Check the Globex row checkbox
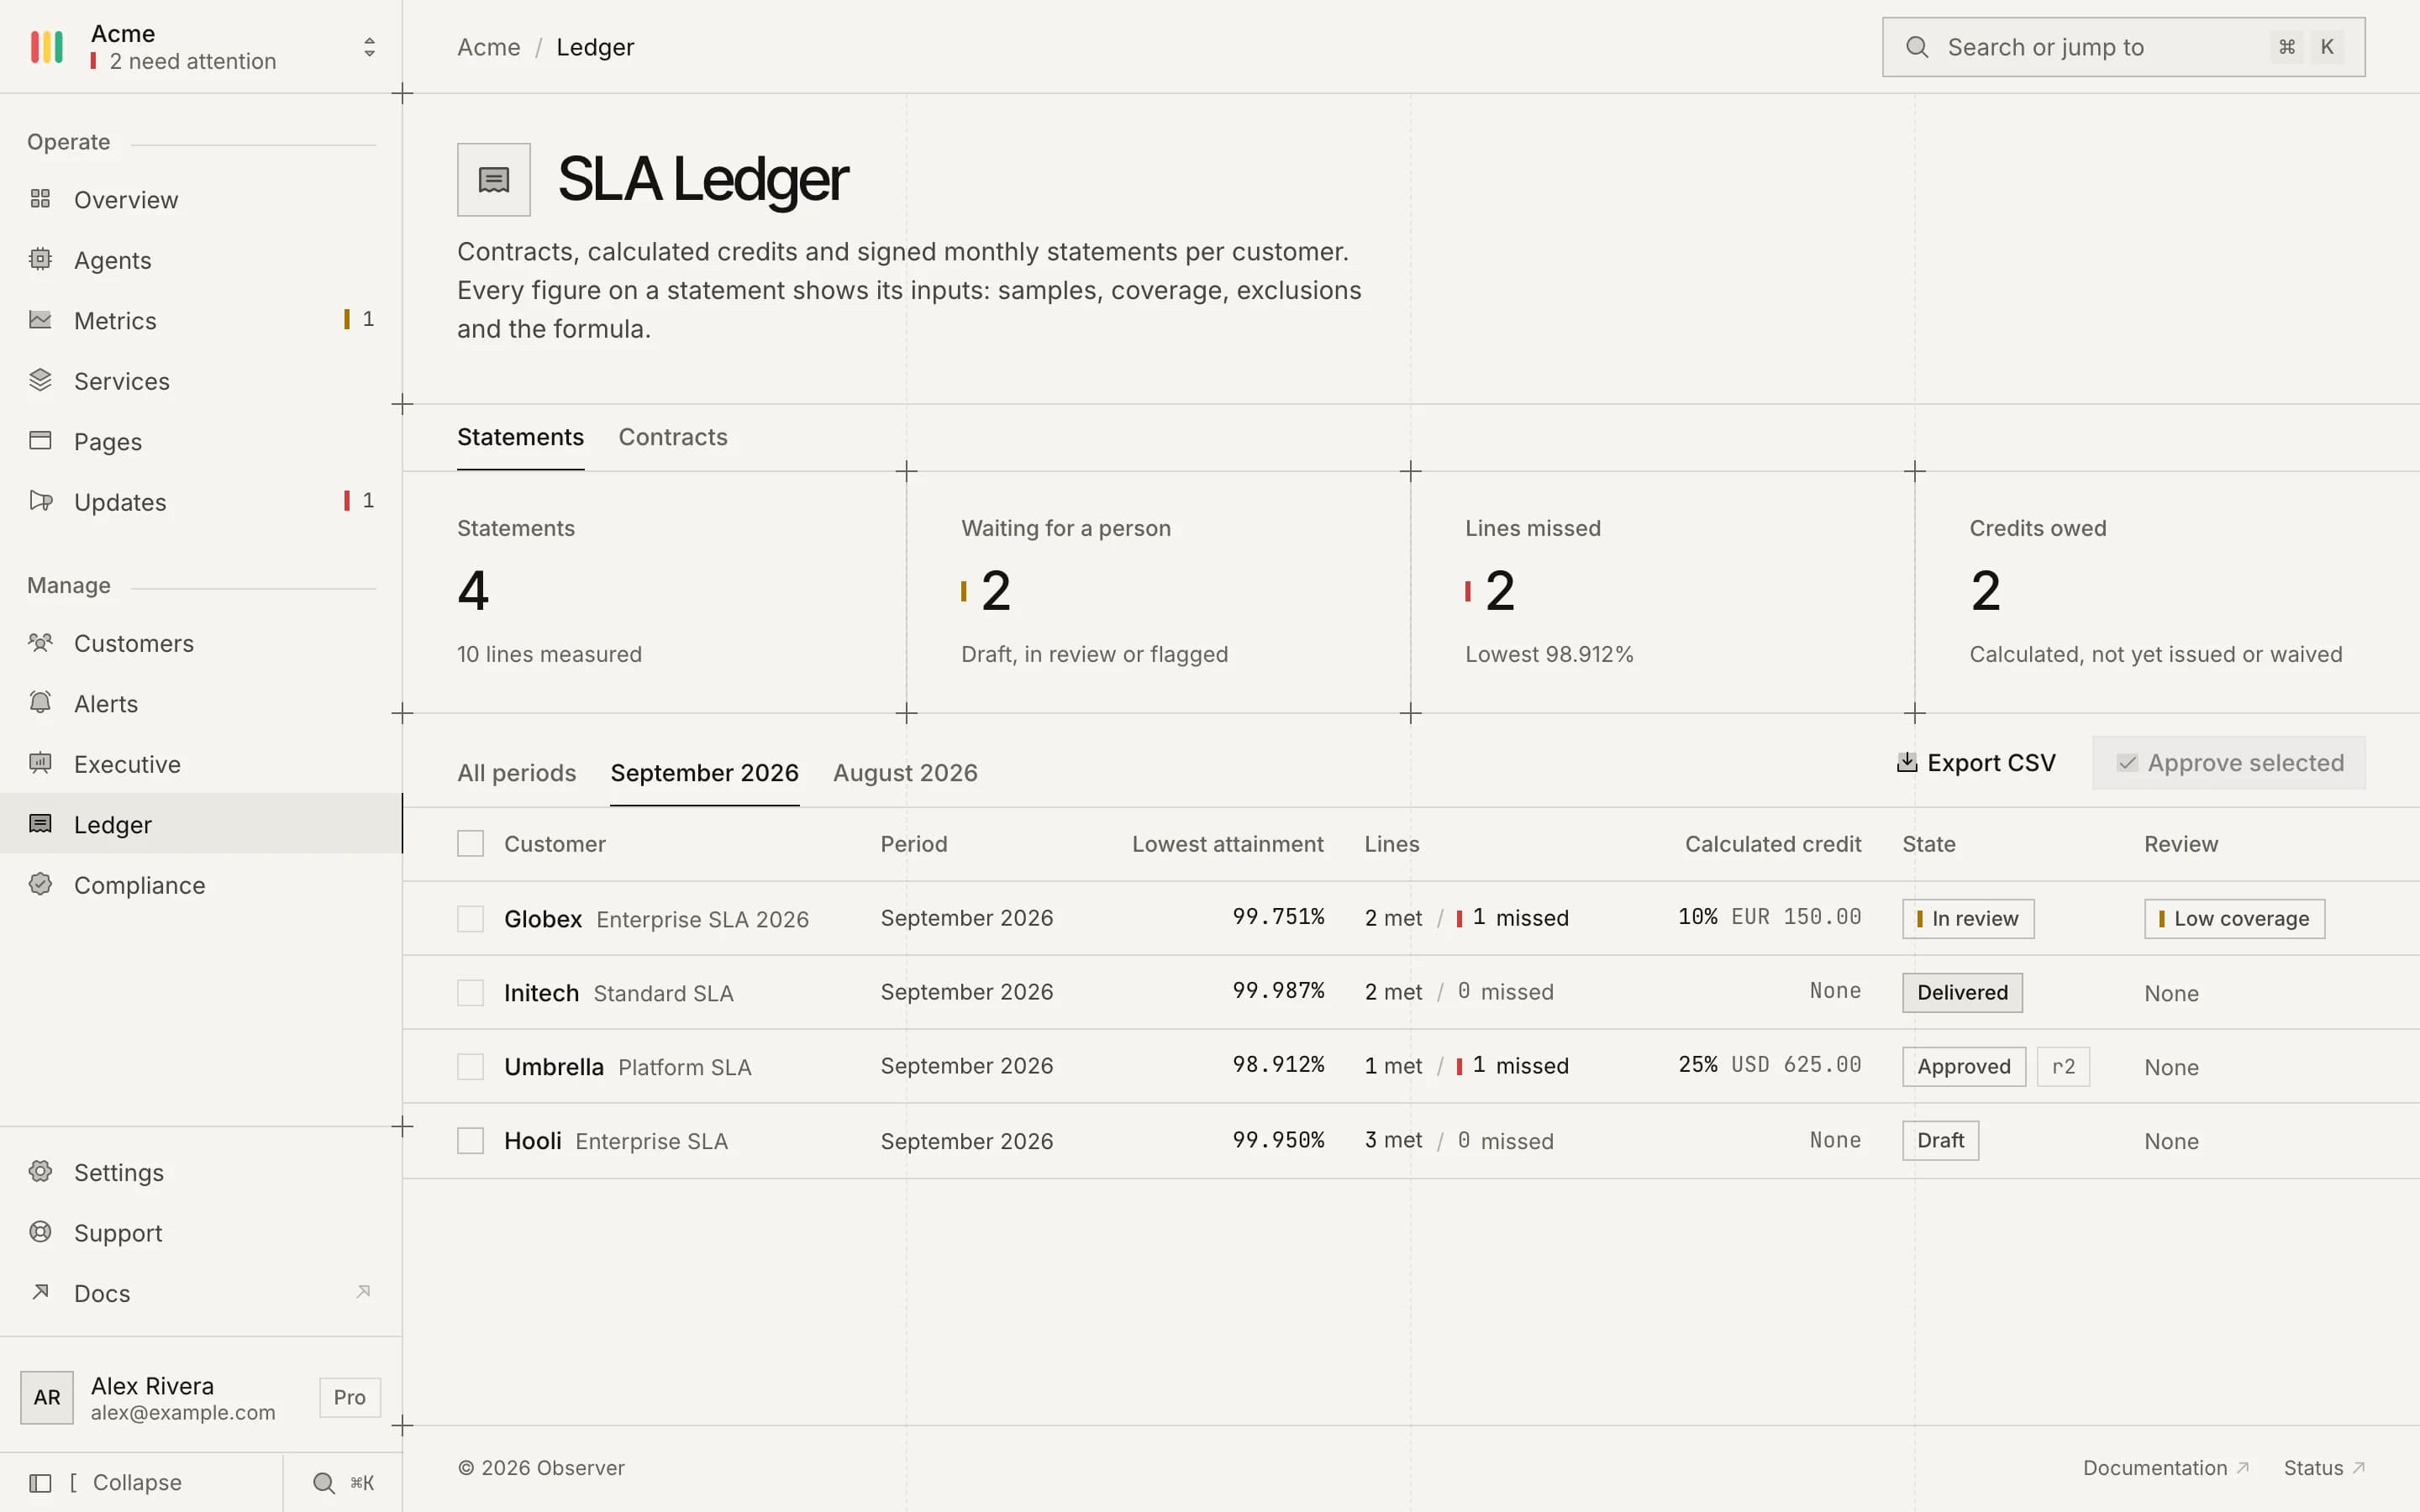Viewport: 2420px width, 1512px height. [470, 918]
